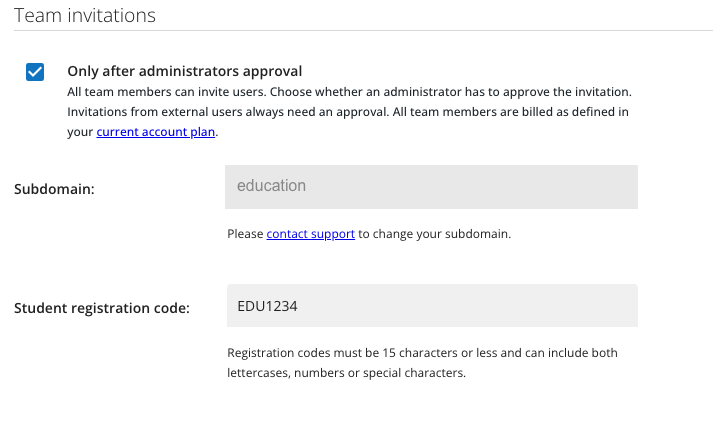Follow the contact support link

[310, 234]
